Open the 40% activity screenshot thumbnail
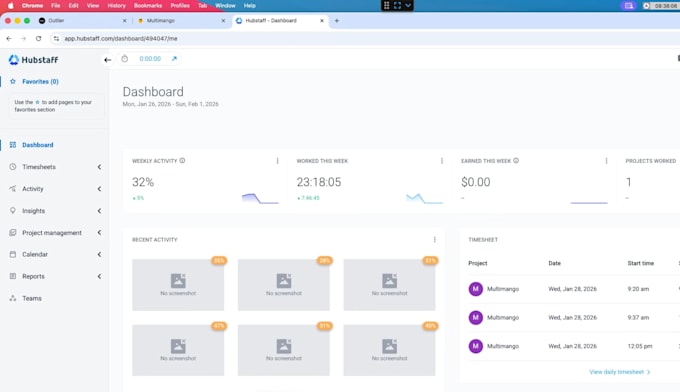 pyautogui.click(x=389, y=350)
